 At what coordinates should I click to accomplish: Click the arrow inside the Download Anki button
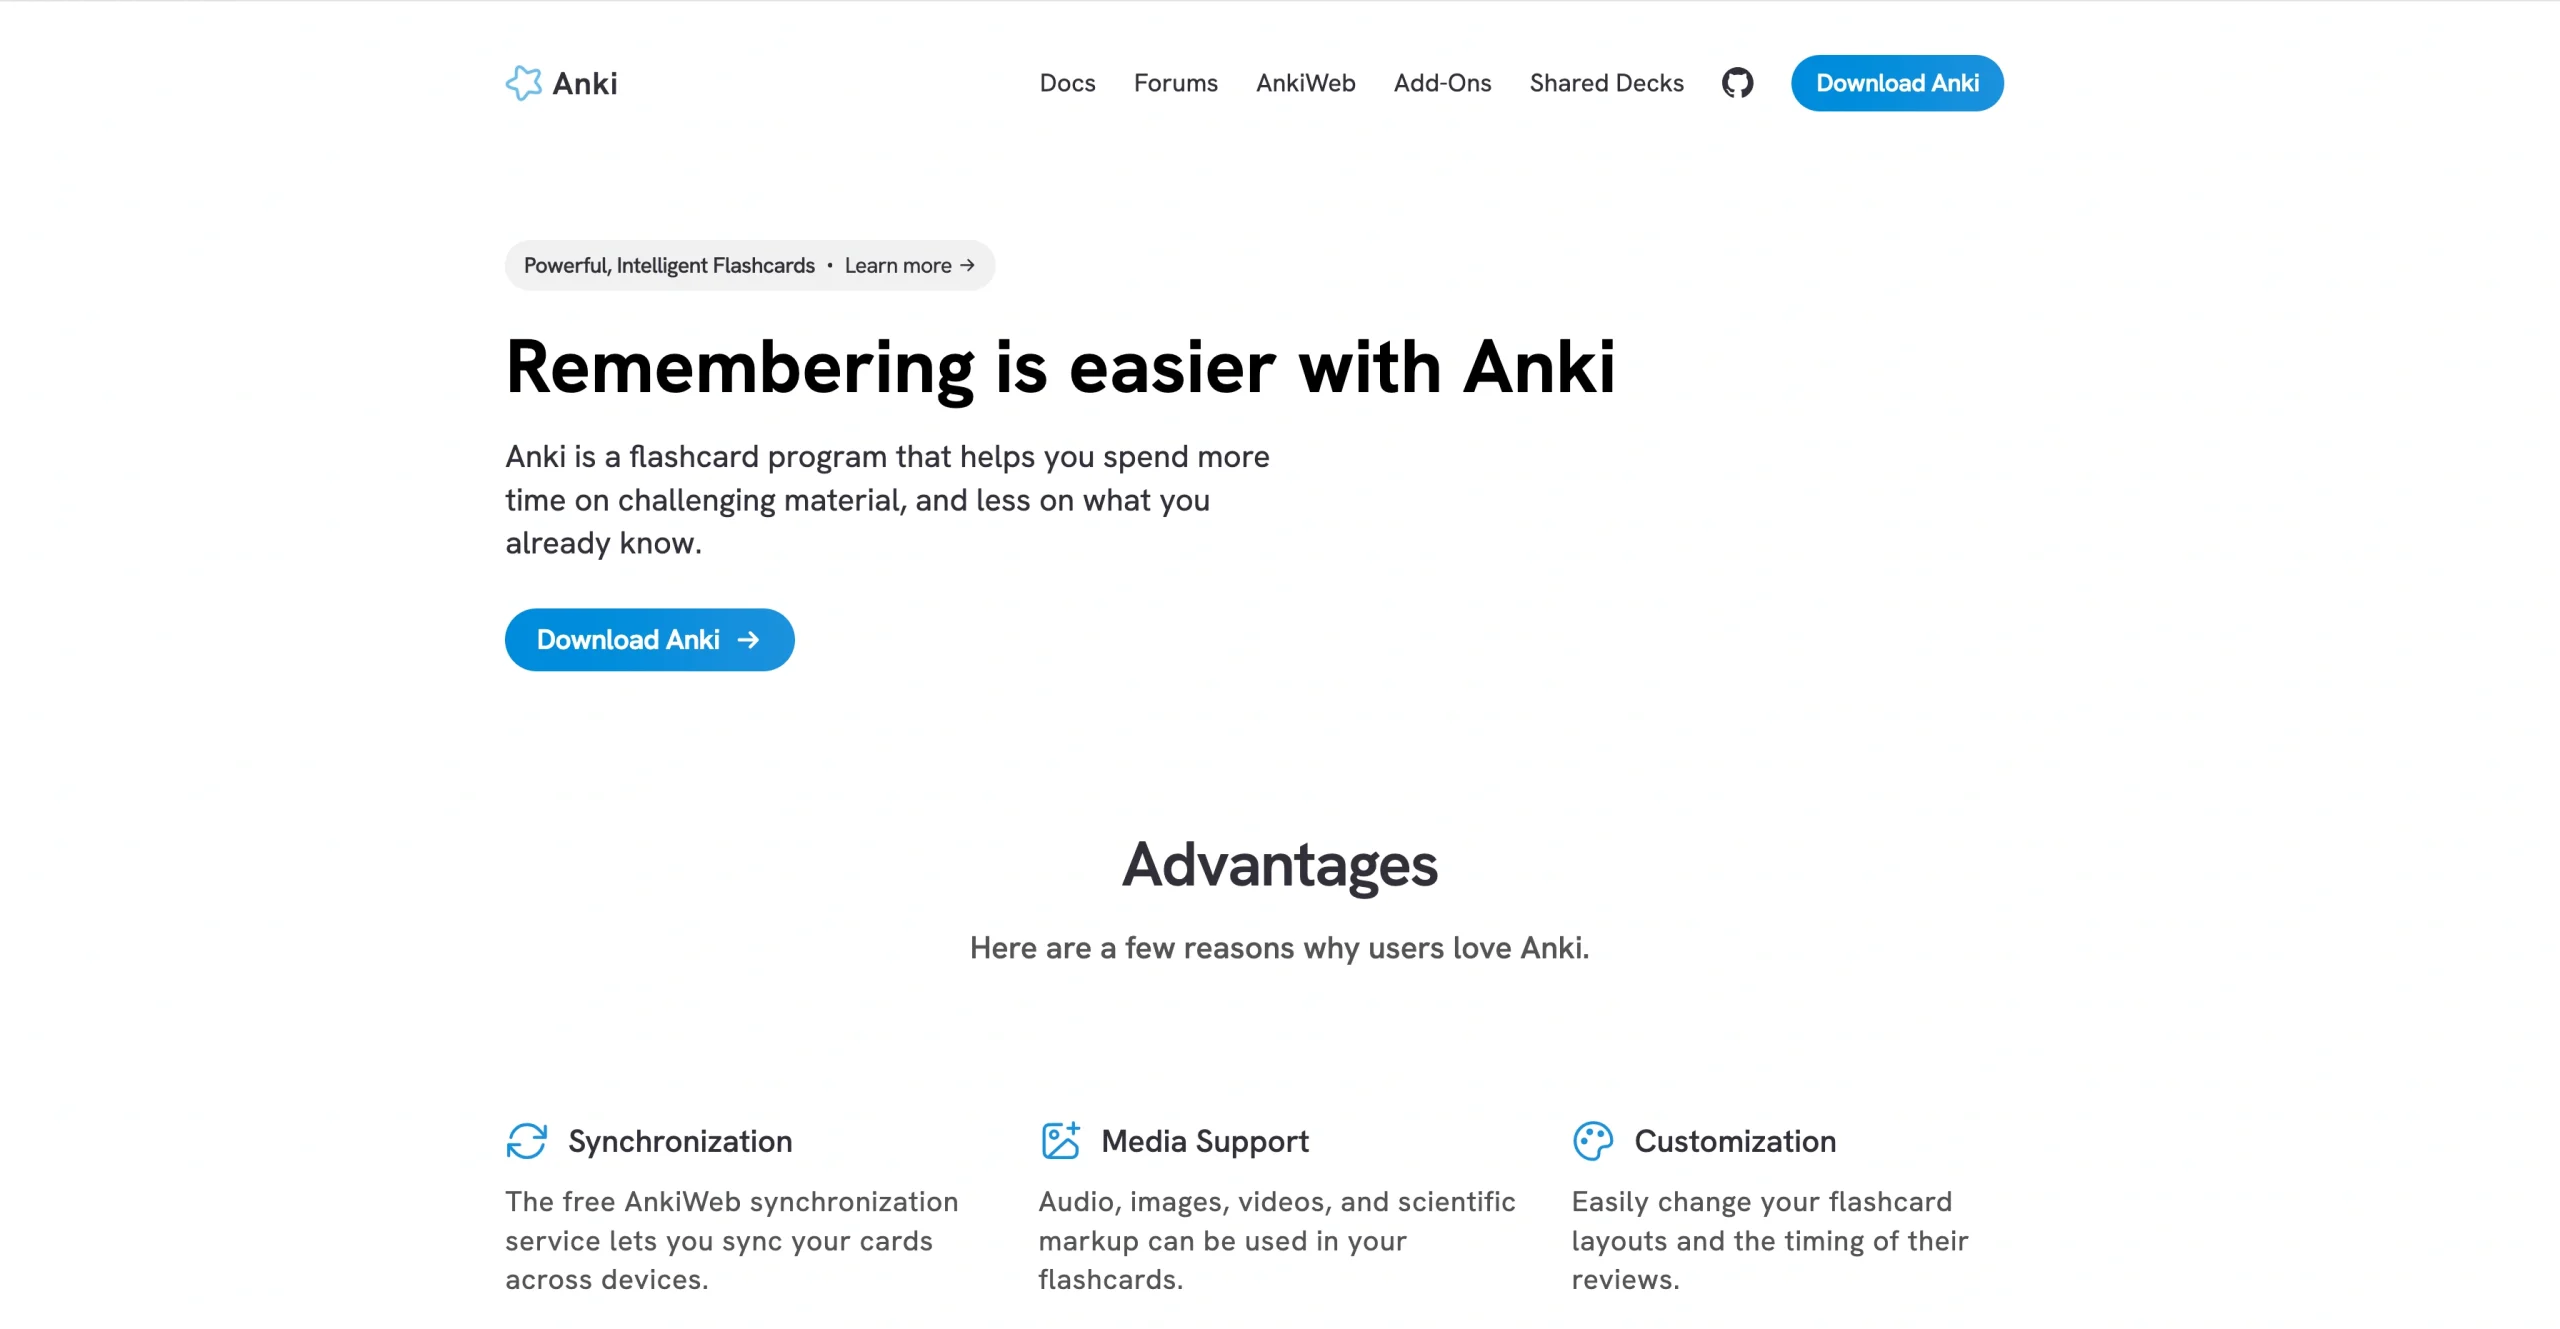click(x=748, y=640)
